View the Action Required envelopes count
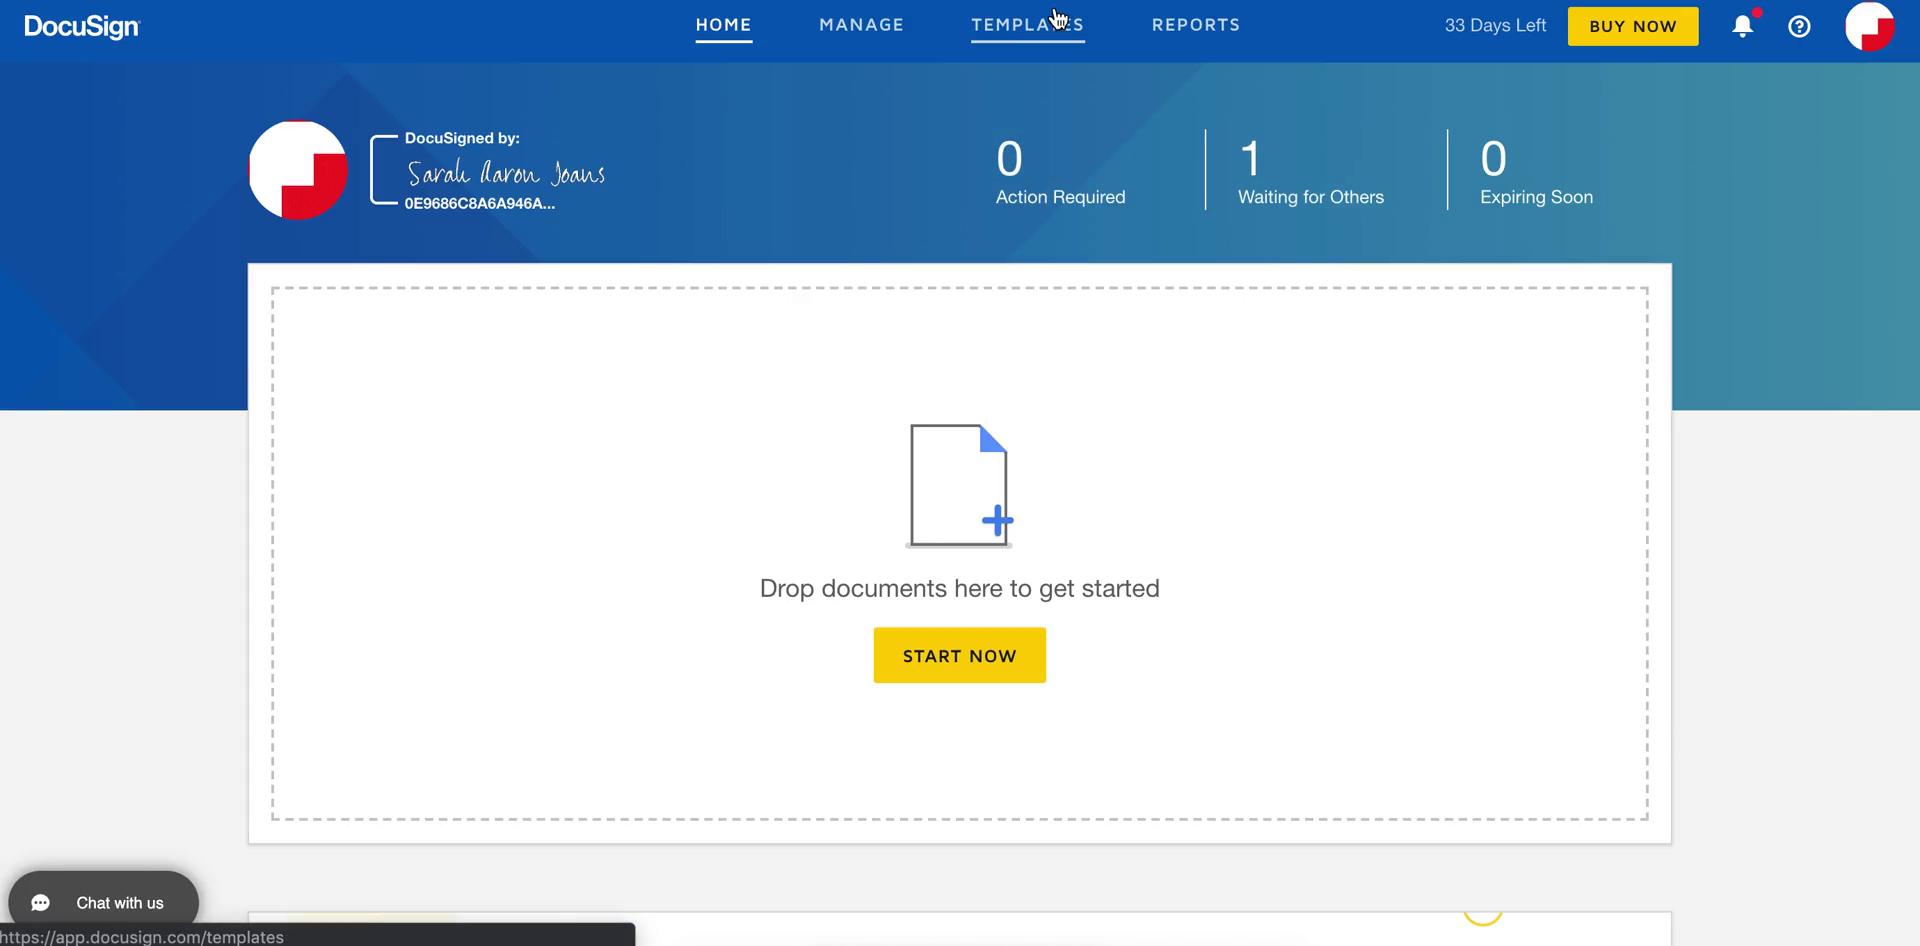Image resolution: width=1920 pixels, height=946 pixels. pyautogui.click(x=1061, y=172)
